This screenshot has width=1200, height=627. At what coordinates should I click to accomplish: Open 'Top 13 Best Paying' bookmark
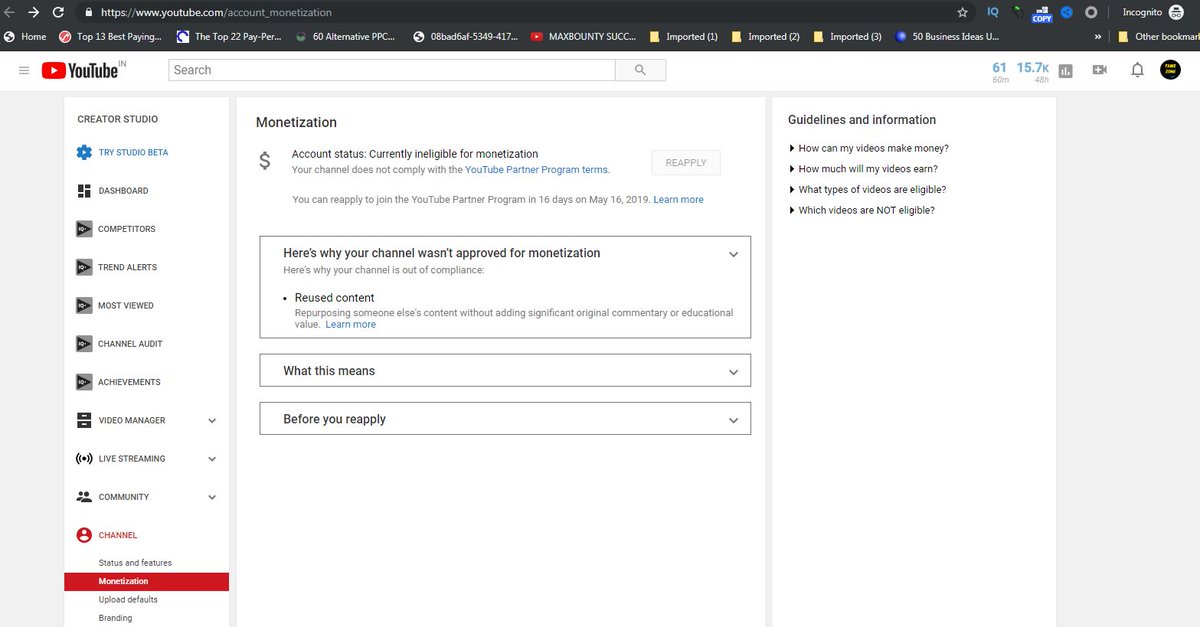pos(110,37)
